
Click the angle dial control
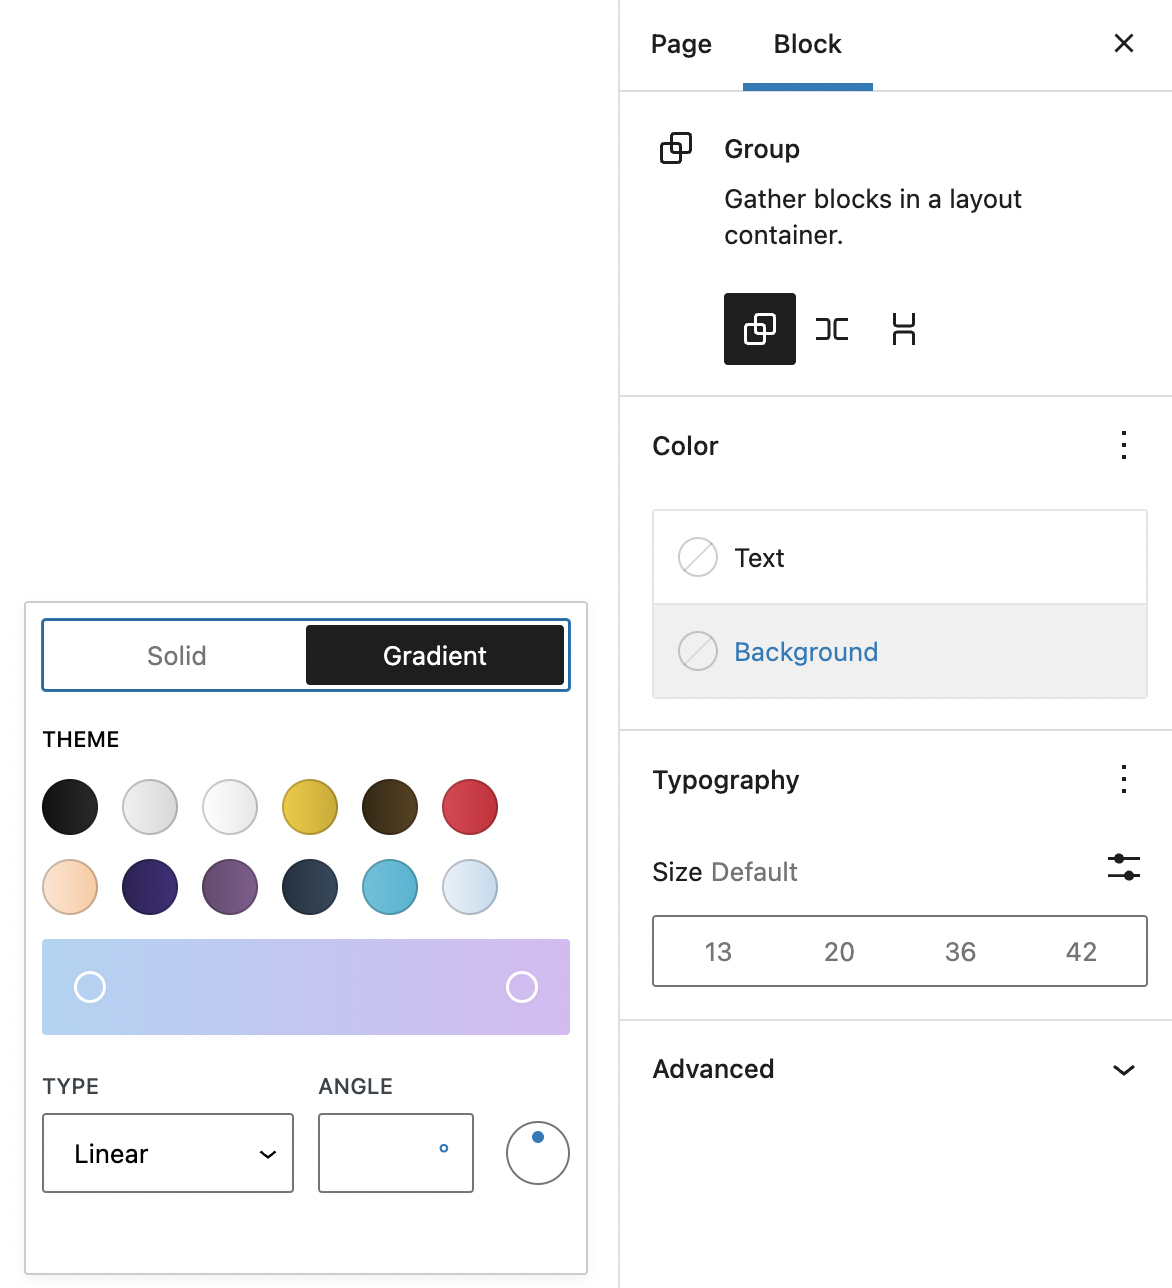[537, 1153]
